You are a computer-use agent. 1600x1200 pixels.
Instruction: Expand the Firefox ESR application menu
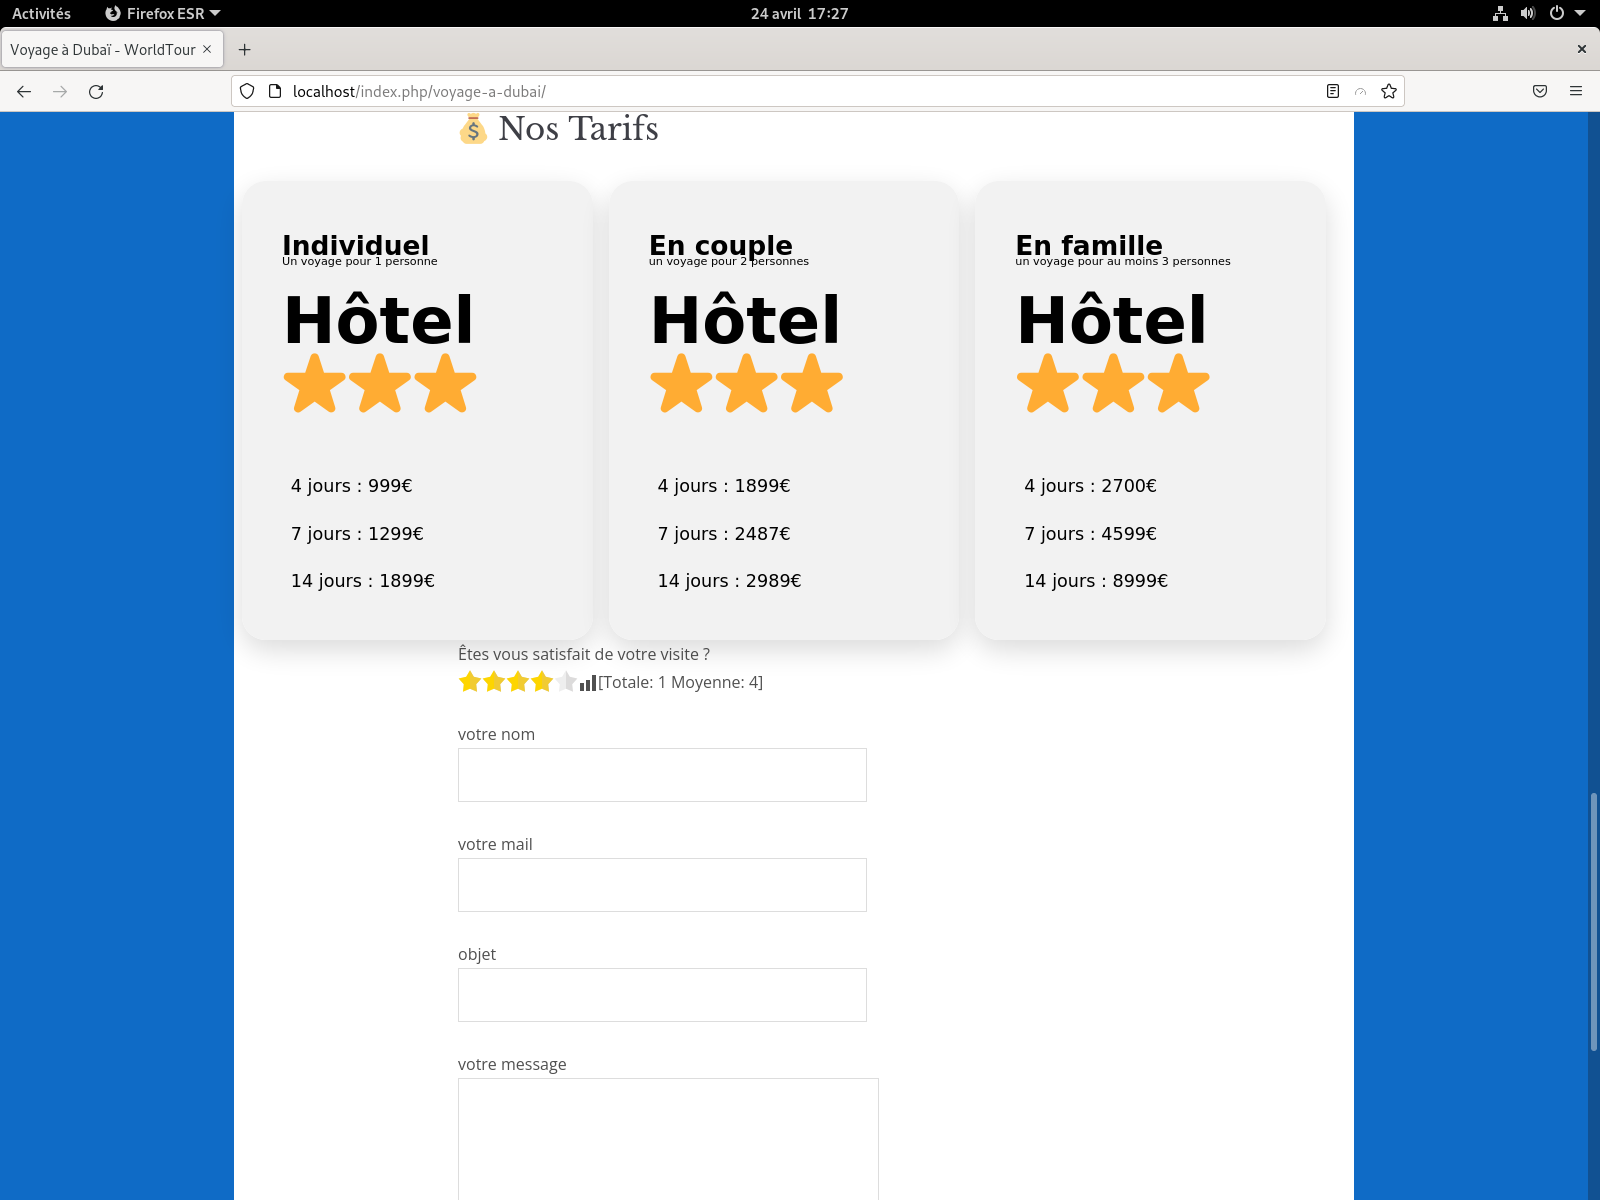pyautogui.click(x=163, y=13)
